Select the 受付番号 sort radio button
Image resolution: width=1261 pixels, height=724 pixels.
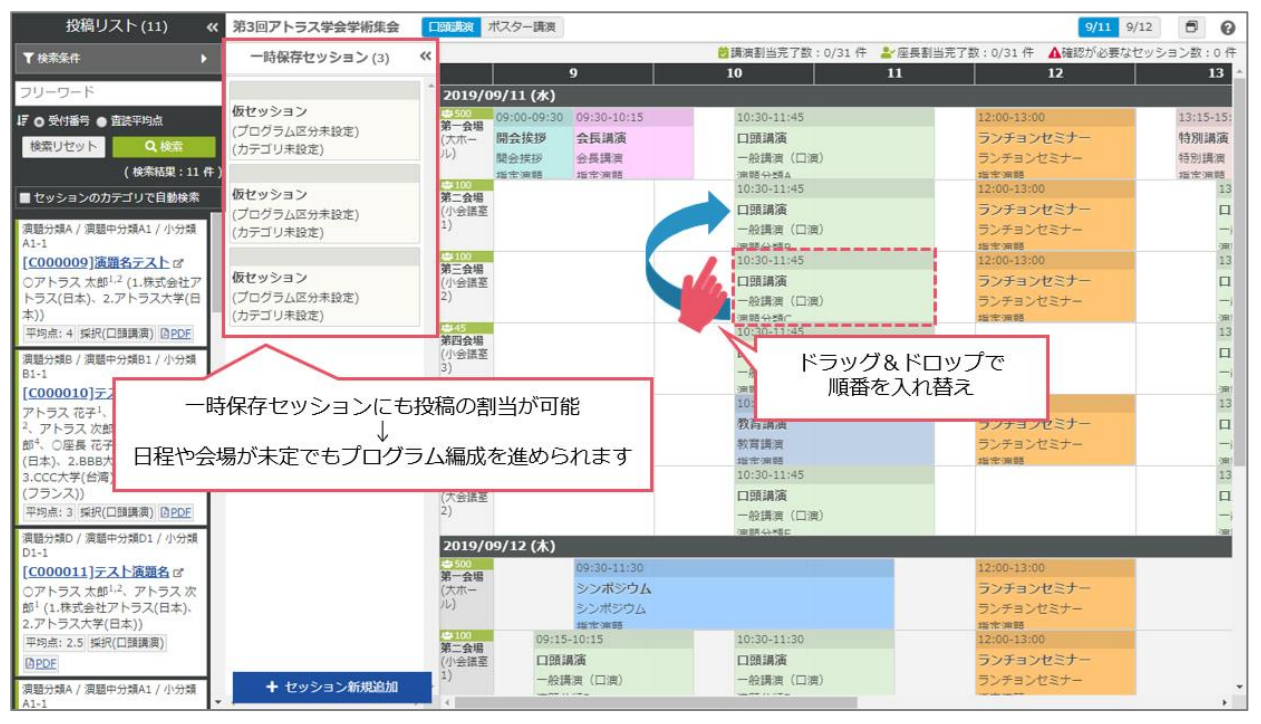point(39,122)
